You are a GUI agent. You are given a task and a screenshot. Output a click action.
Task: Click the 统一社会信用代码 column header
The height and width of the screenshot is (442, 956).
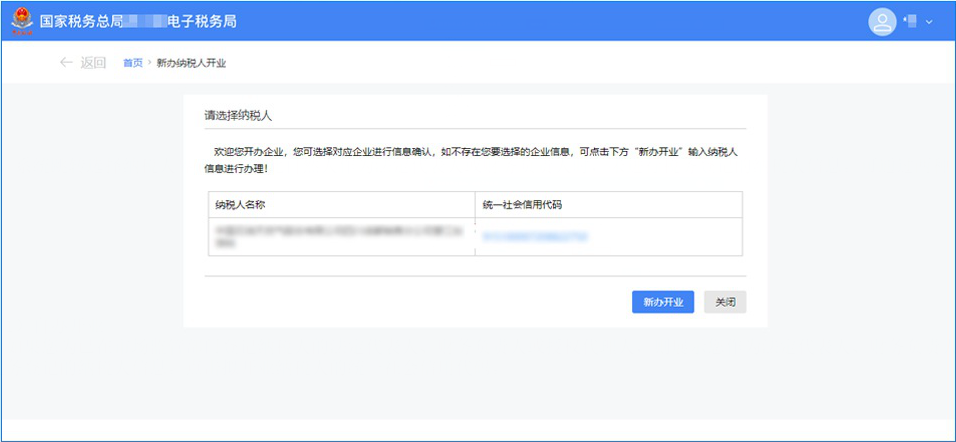[522, 205]
